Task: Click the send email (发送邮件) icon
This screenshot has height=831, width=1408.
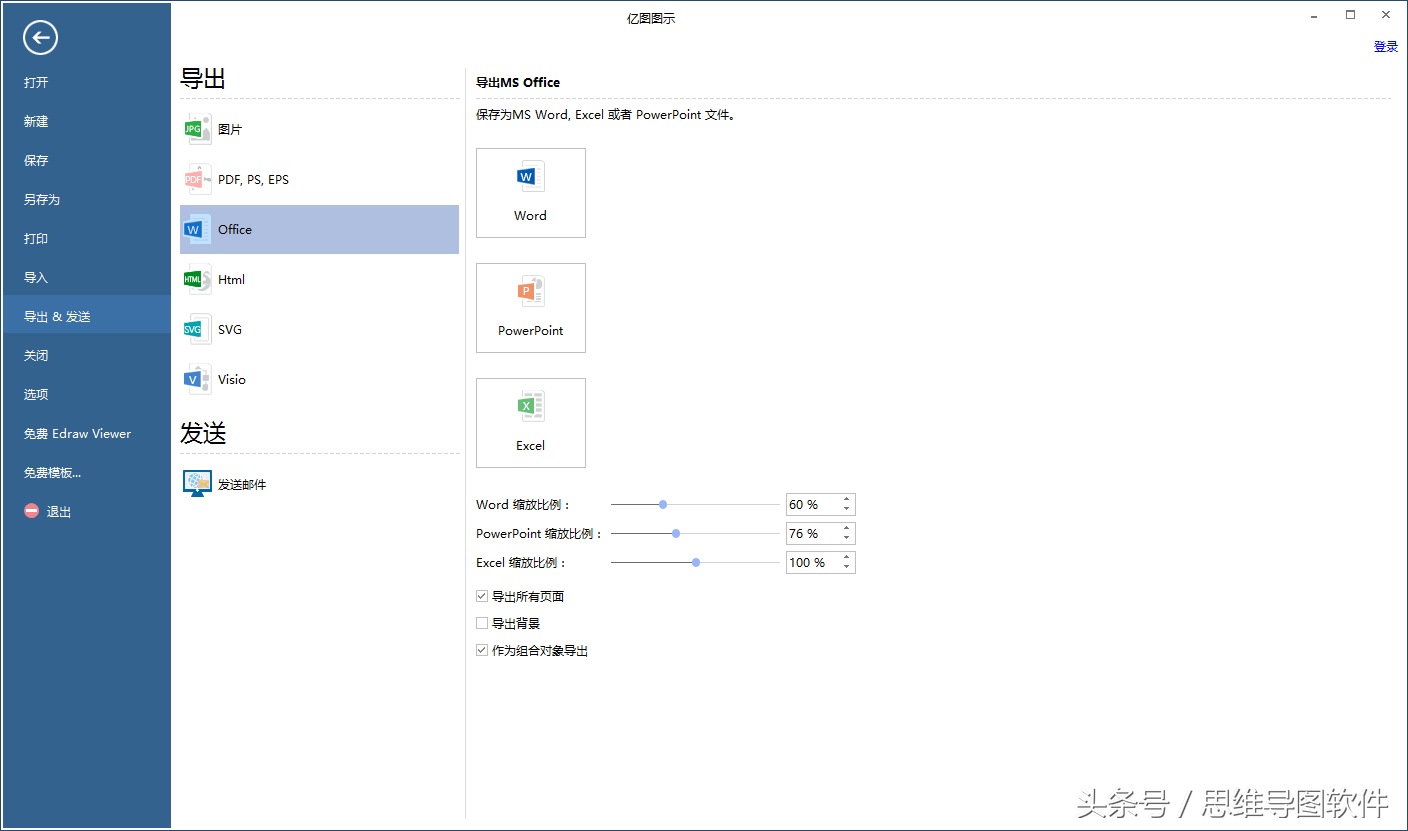Action: [197, 484]
